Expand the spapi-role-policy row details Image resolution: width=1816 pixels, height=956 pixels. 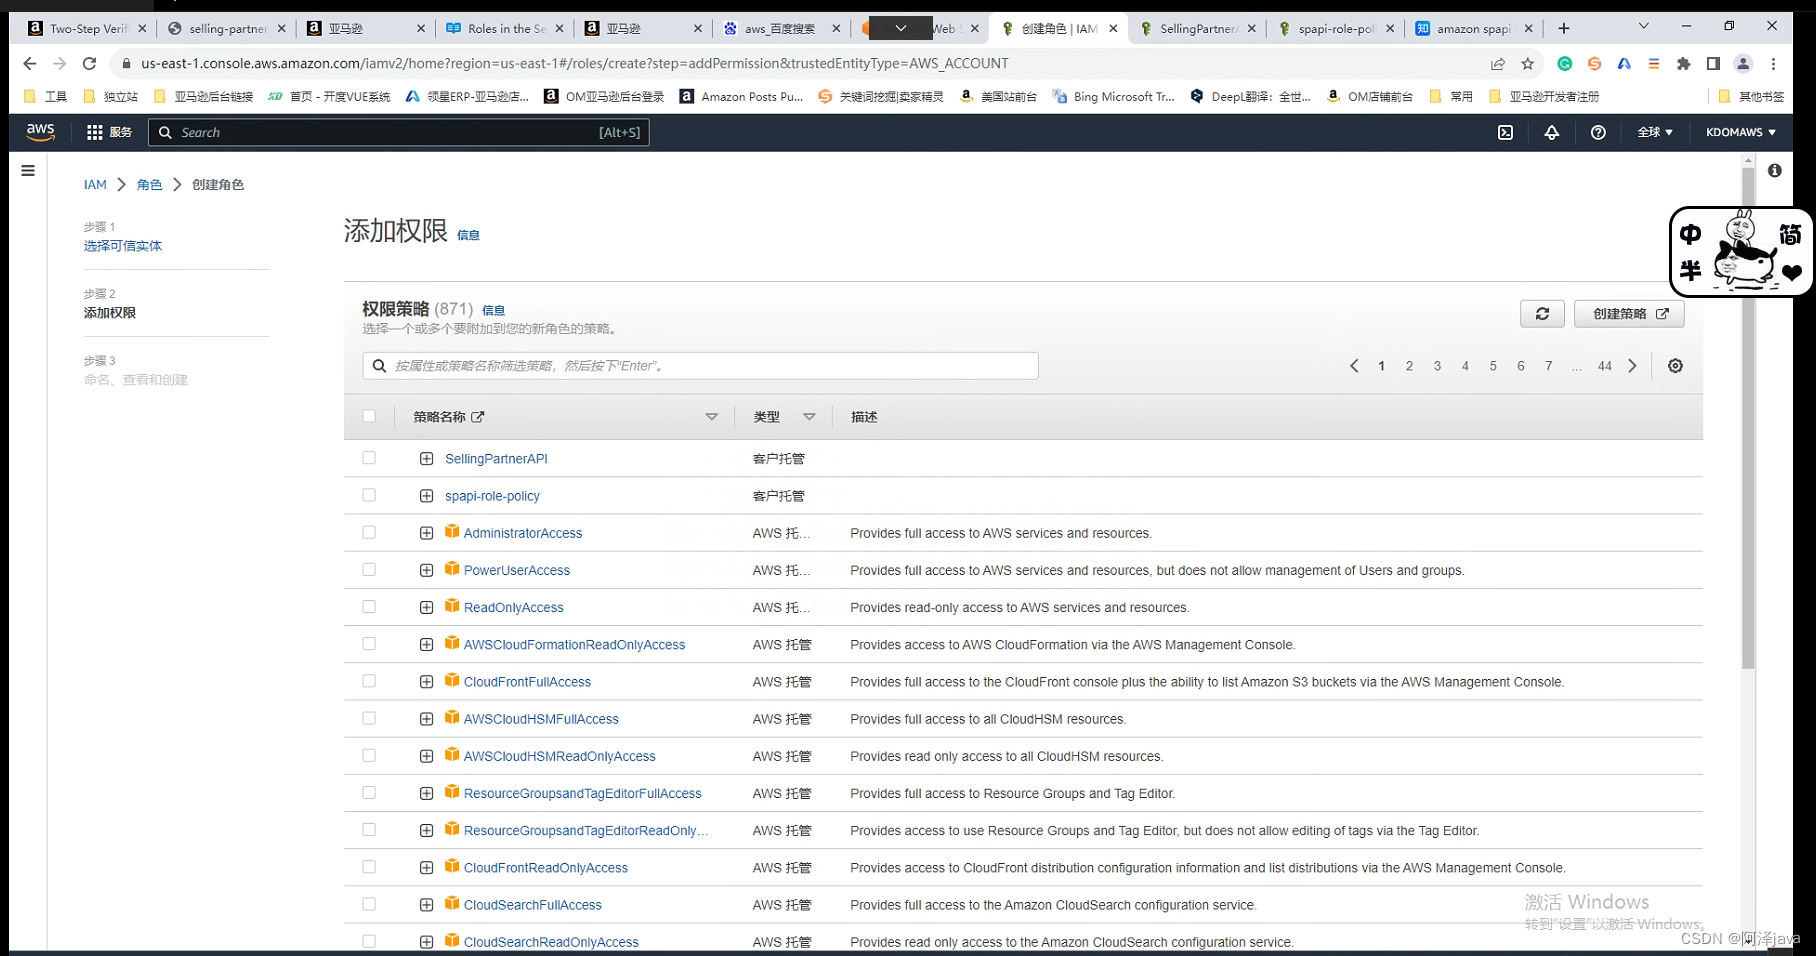tap(427, 496)
